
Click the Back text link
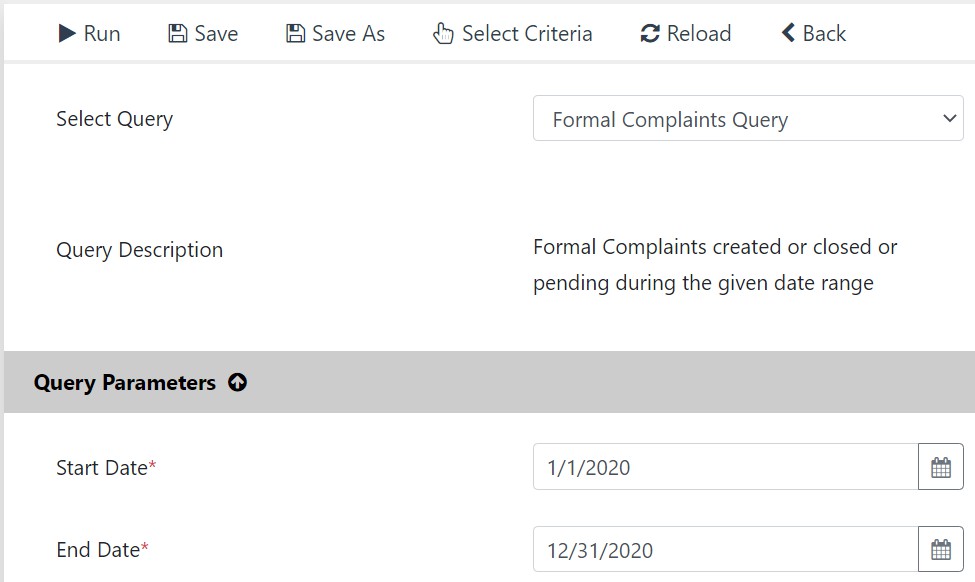pyautogui.click(x=824, y=33)
